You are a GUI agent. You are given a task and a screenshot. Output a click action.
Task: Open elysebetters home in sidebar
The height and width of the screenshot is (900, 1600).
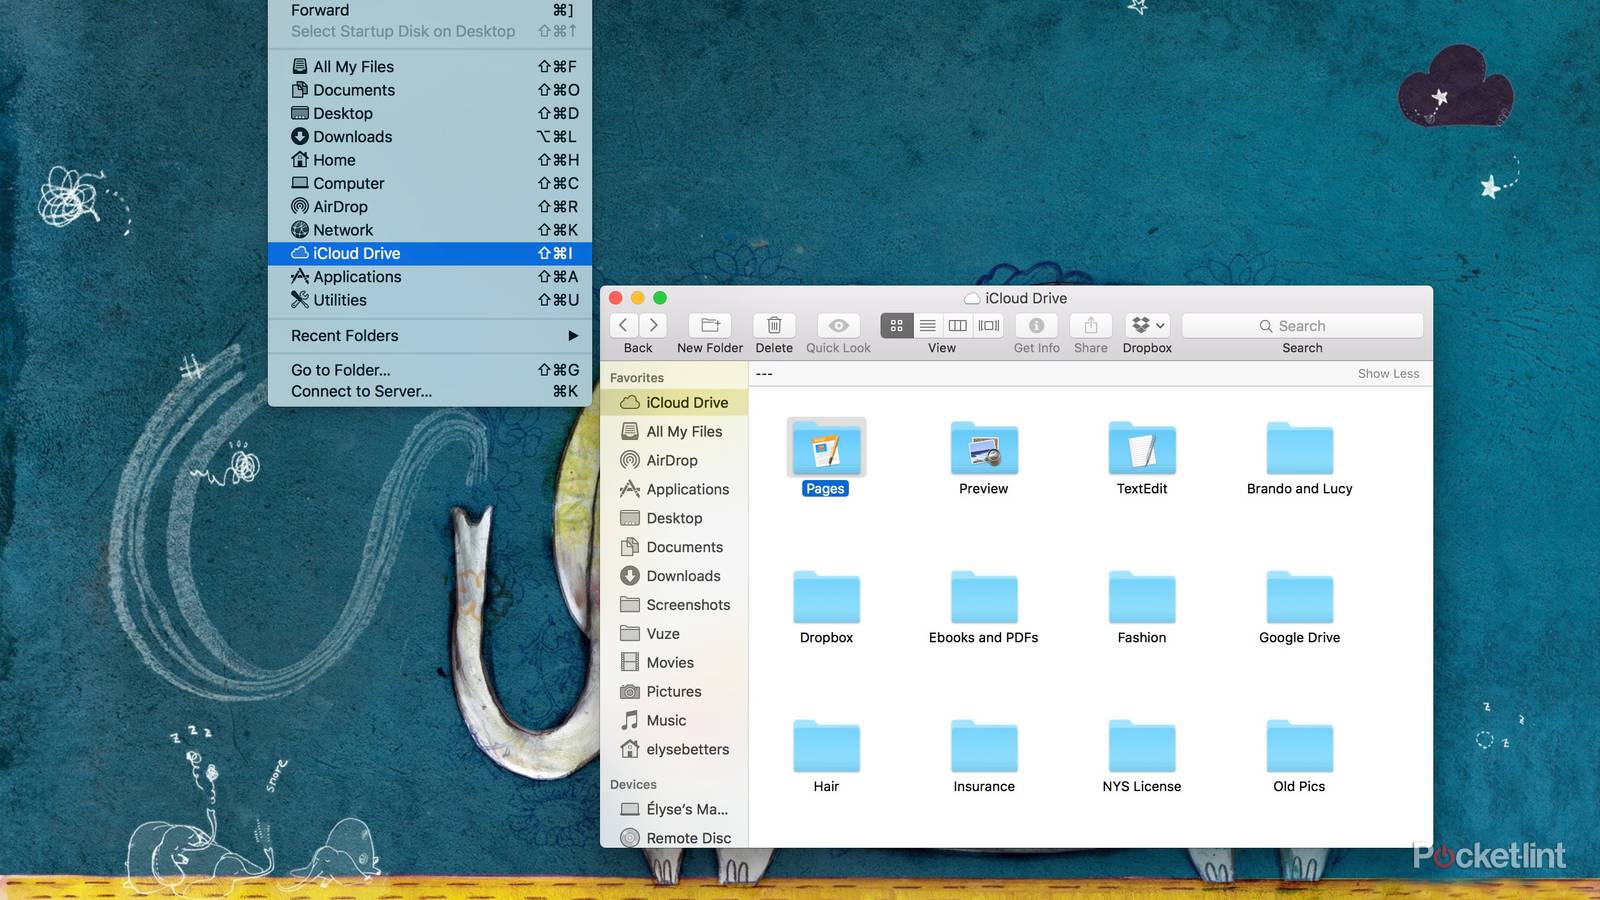(673, 749)
